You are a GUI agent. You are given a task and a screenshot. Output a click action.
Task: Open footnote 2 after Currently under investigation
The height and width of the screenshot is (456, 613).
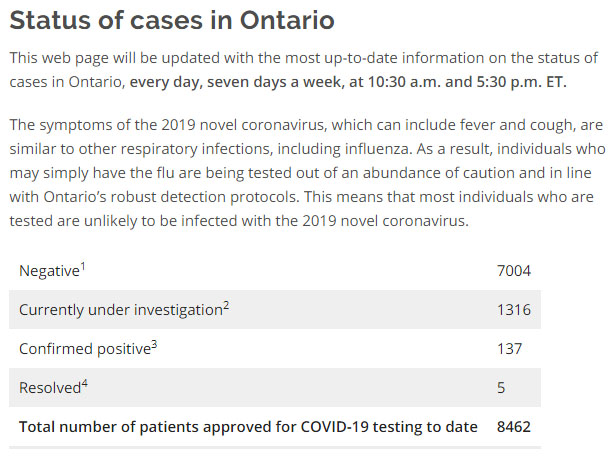point(226,304)
